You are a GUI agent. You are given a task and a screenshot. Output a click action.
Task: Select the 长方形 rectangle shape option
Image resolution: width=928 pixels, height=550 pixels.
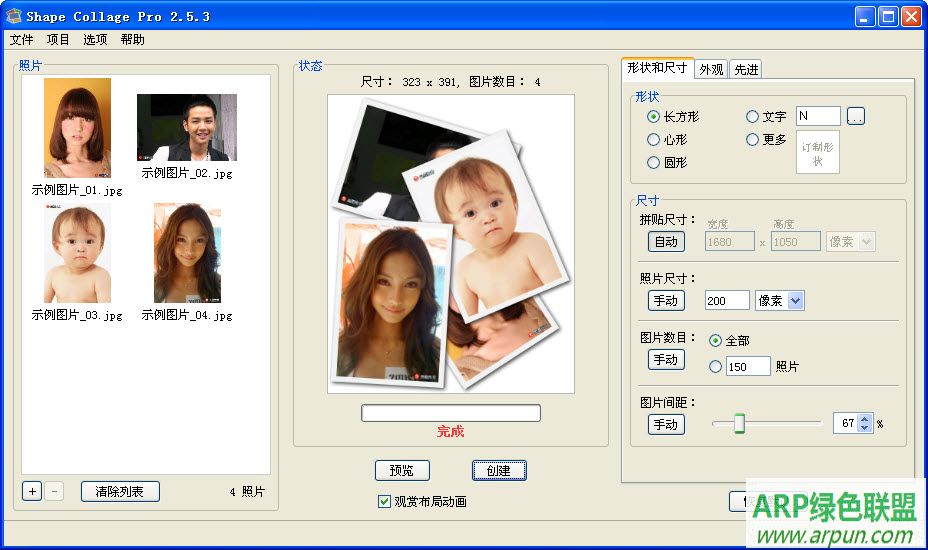click(673, 117)
